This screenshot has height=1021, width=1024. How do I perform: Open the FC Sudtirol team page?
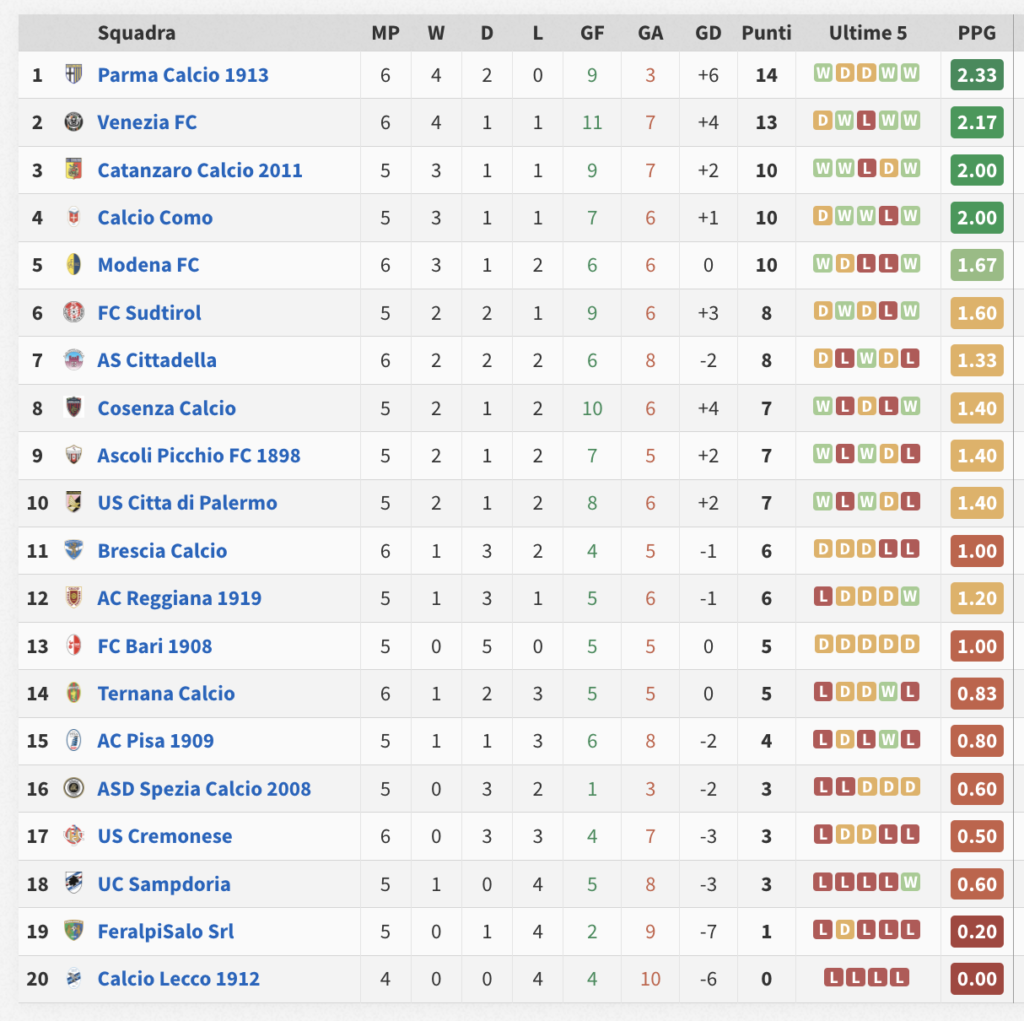(x=149, y=313)
